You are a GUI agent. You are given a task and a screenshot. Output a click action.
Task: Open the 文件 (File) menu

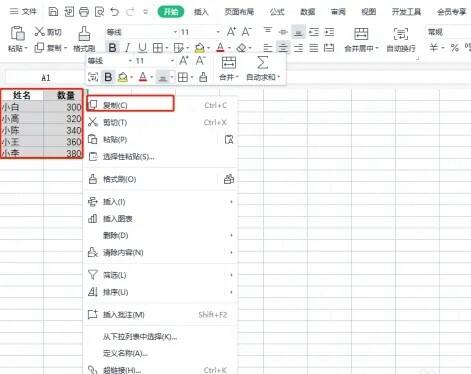23,12
